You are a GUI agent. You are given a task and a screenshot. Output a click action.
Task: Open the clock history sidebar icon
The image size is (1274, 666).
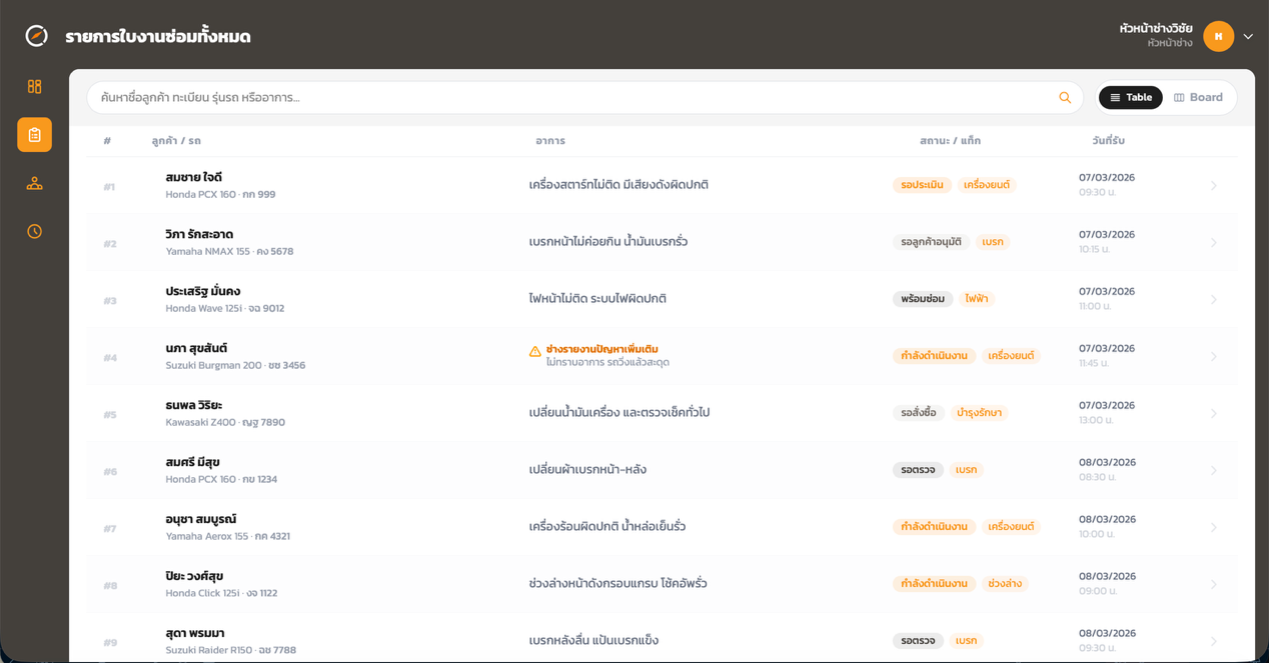(35, 232)
